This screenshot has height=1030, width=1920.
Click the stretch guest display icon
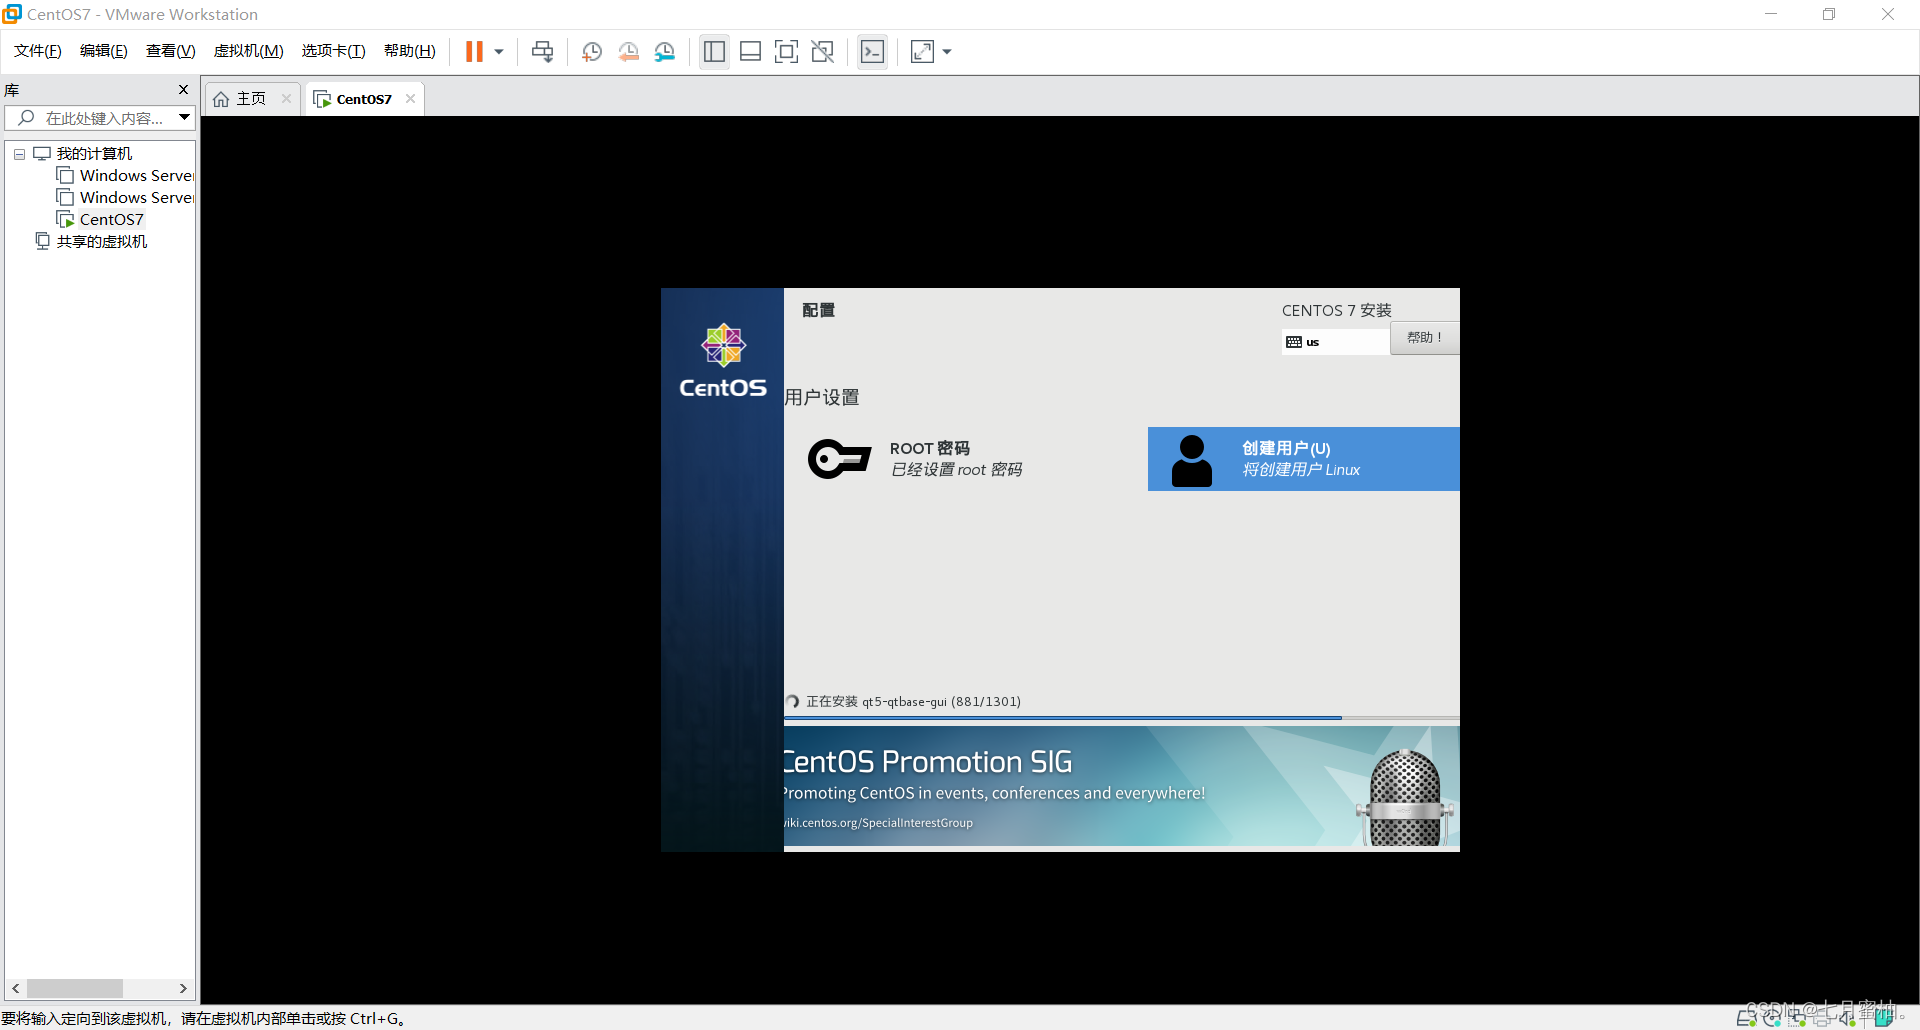pyautogui.click(x=922, y=51)
